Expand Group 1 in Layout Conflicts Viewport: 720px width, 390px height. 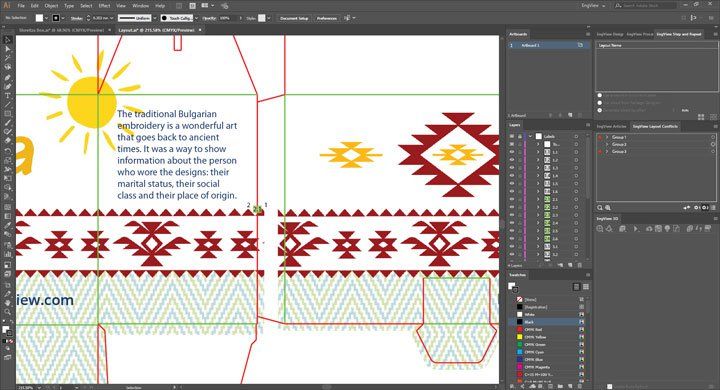point(607,137)
